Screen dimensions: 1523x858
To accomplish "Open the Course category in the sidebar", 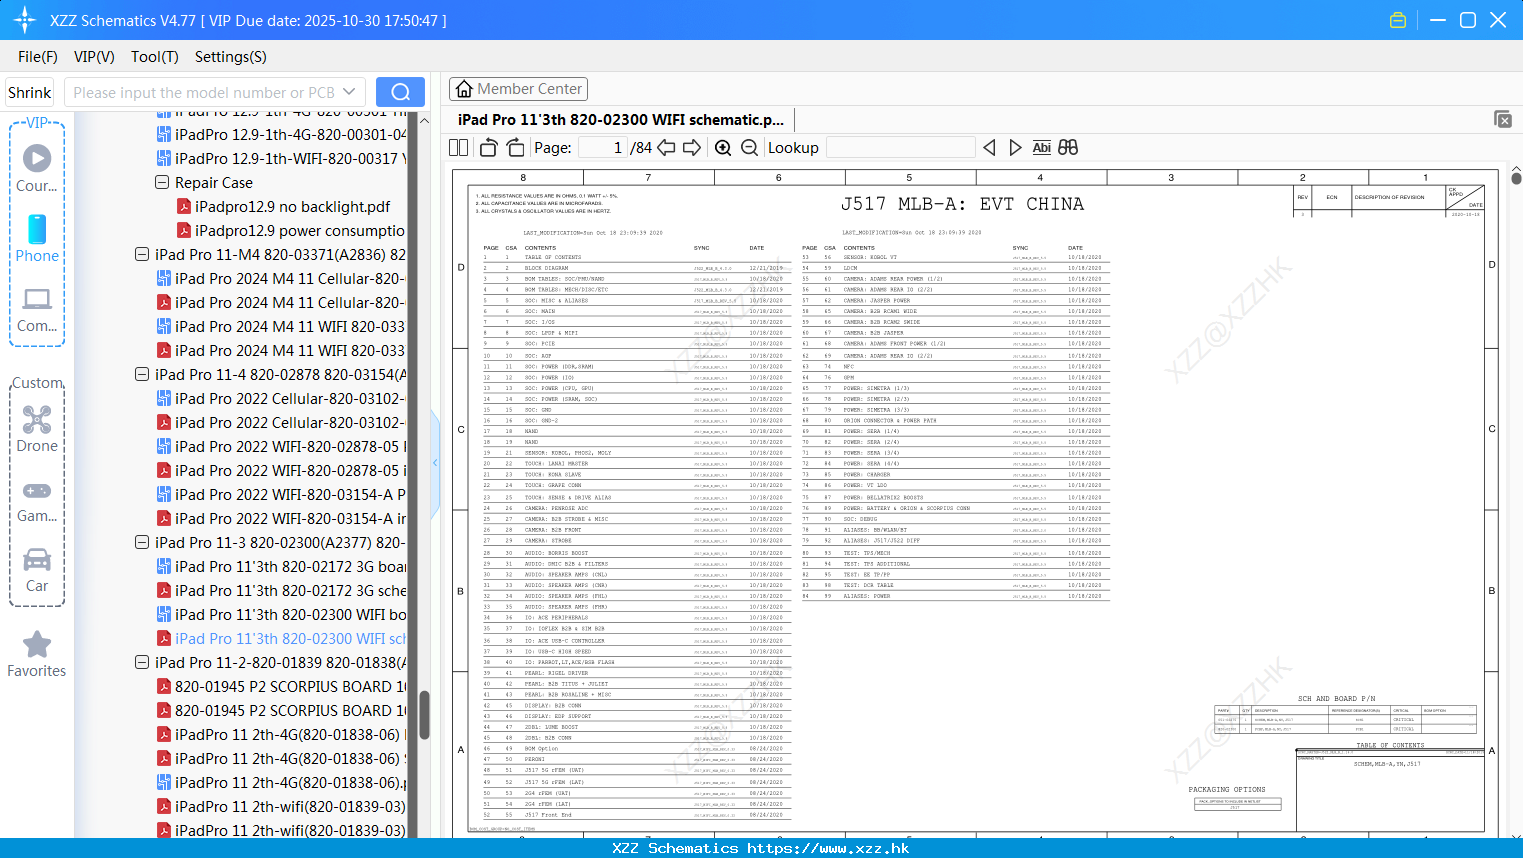I will (37, 168).
